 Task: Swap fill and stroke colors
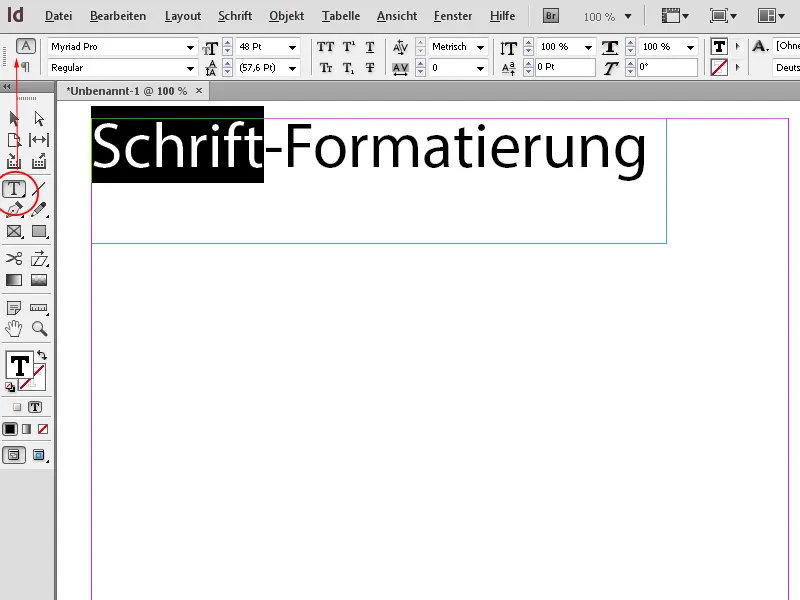(x=42, y=355)
